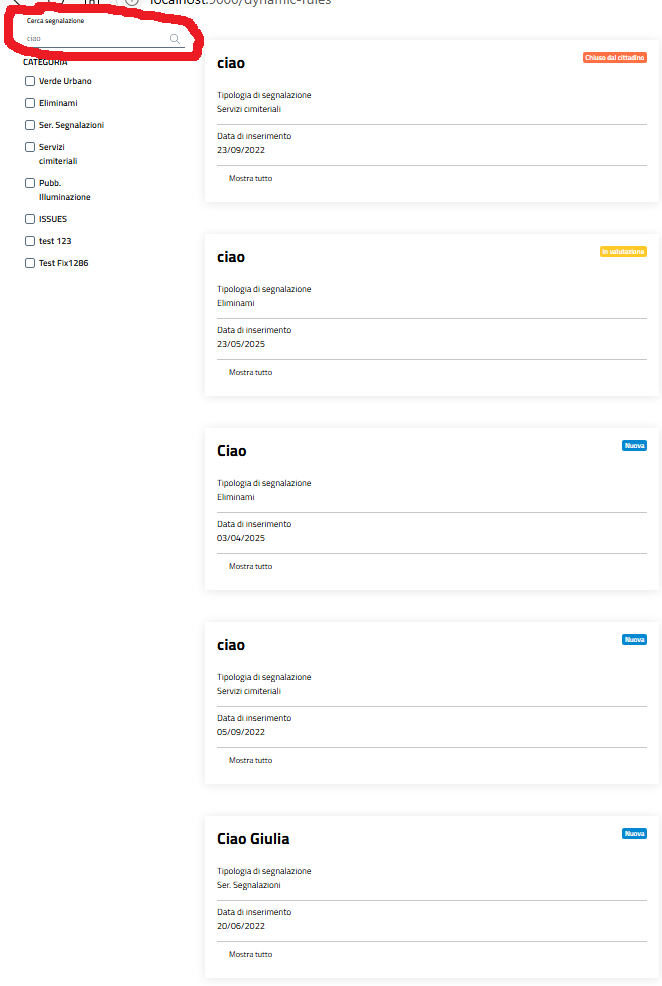The image size is (662, 986).
Task: Tick the Pubb. Illuminazione checkbox
Action: pyautogui.click(x=30, y=183)
